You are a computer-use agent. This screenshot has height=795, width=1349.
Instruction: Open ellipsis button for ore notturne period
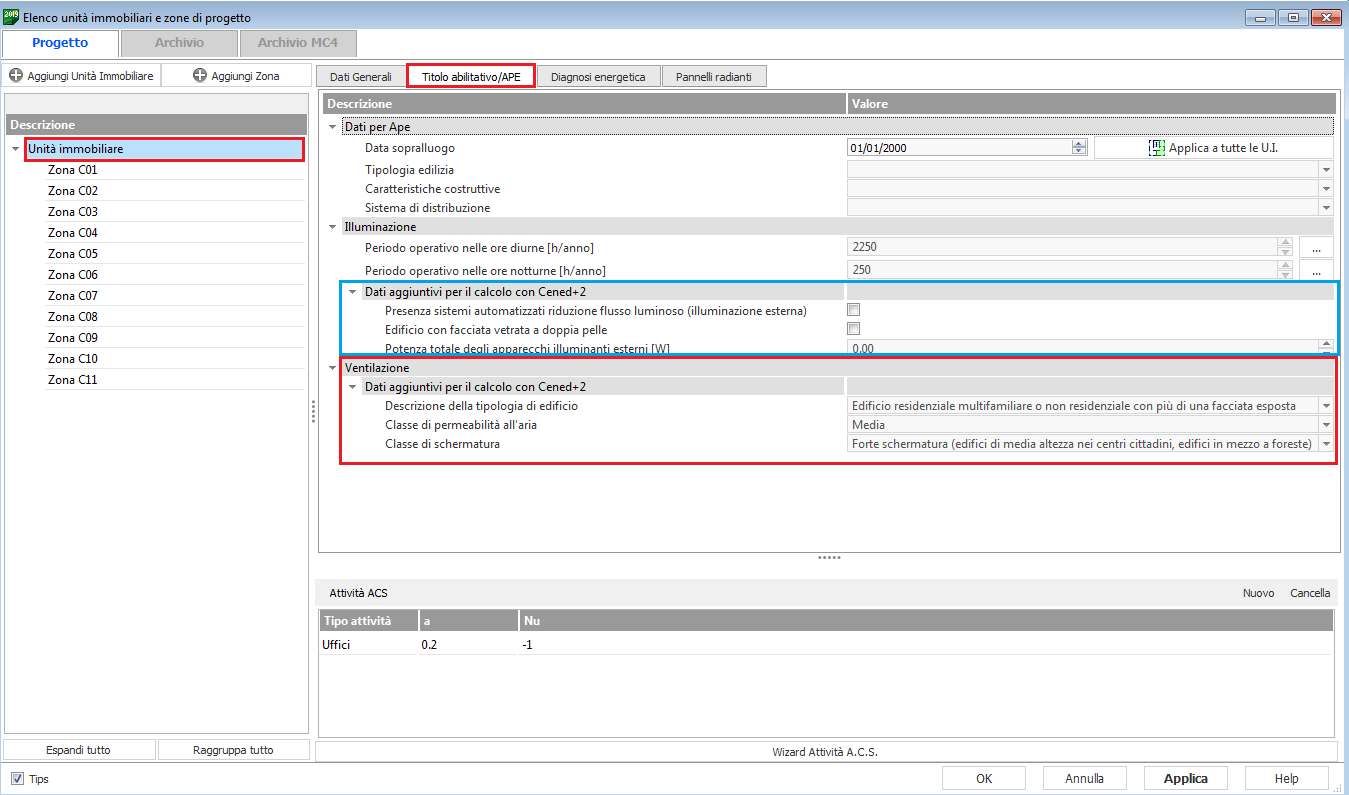[x=1316, y=271]
